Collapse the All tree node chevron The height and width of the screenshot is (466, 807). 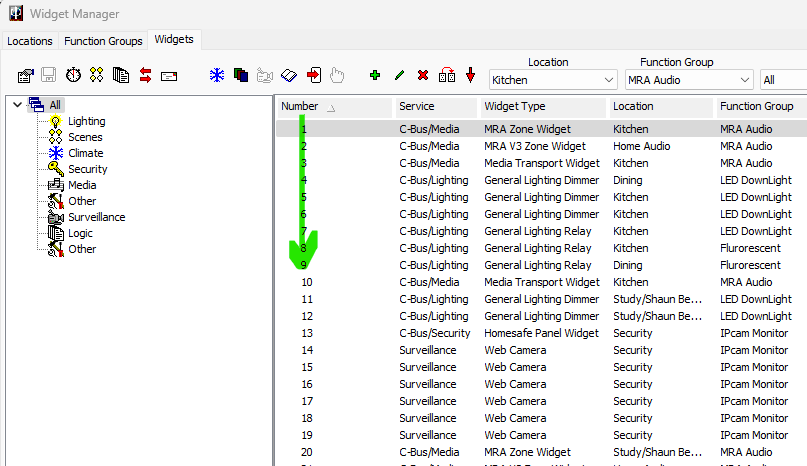pyautogui.click(x=17, y=105)
